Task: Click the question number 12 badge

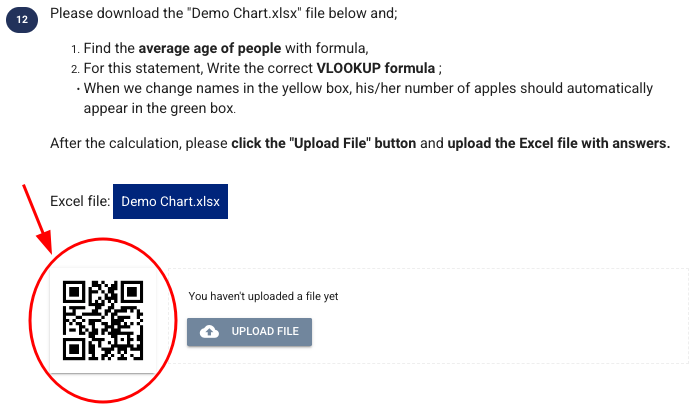Action: coord(22,20)
